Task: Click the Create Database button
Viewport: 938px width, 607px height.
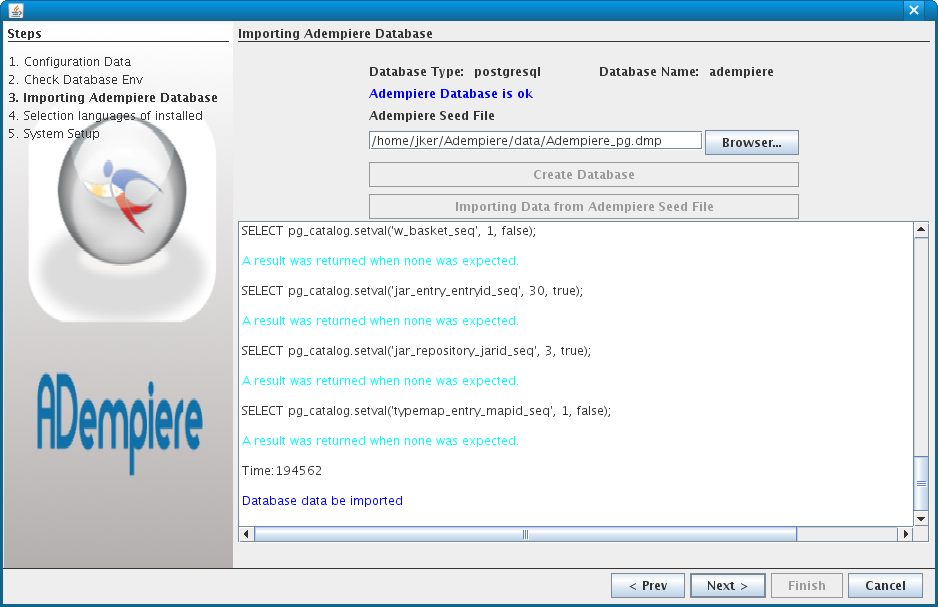Action: point(583,175)
